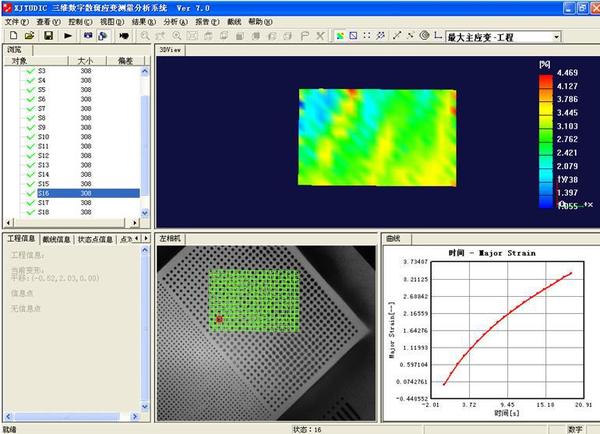
Task: Sort by the 对象 column header
Action: pos(36,61)
